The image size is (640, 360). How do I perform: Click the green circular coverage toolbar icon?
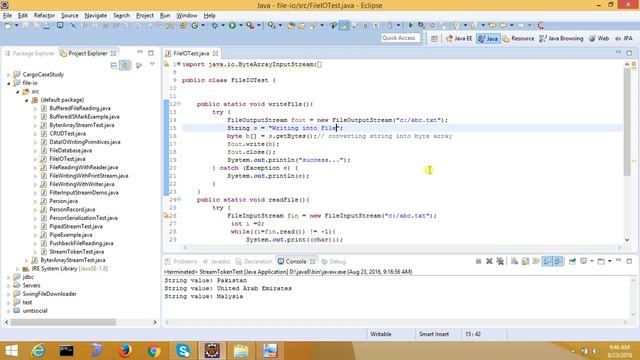pyautogui.click(x=195, y=25)
